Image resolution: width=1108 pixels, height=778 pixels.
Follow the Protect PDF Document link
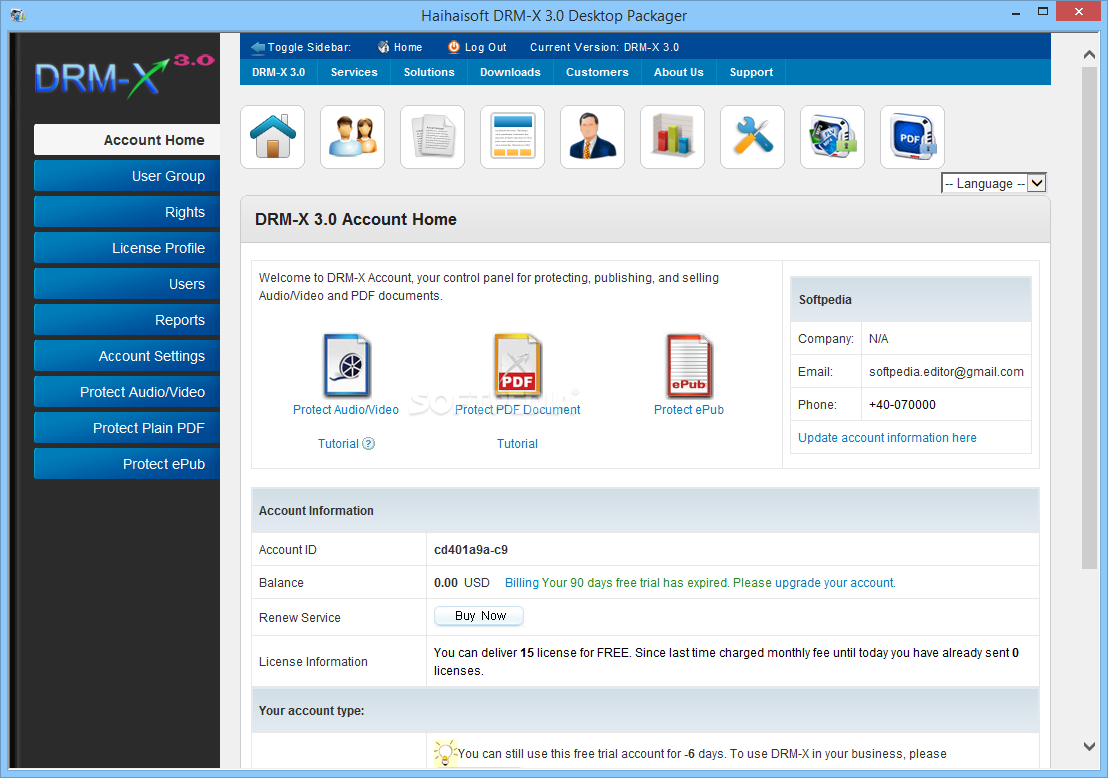pos(517,410)
